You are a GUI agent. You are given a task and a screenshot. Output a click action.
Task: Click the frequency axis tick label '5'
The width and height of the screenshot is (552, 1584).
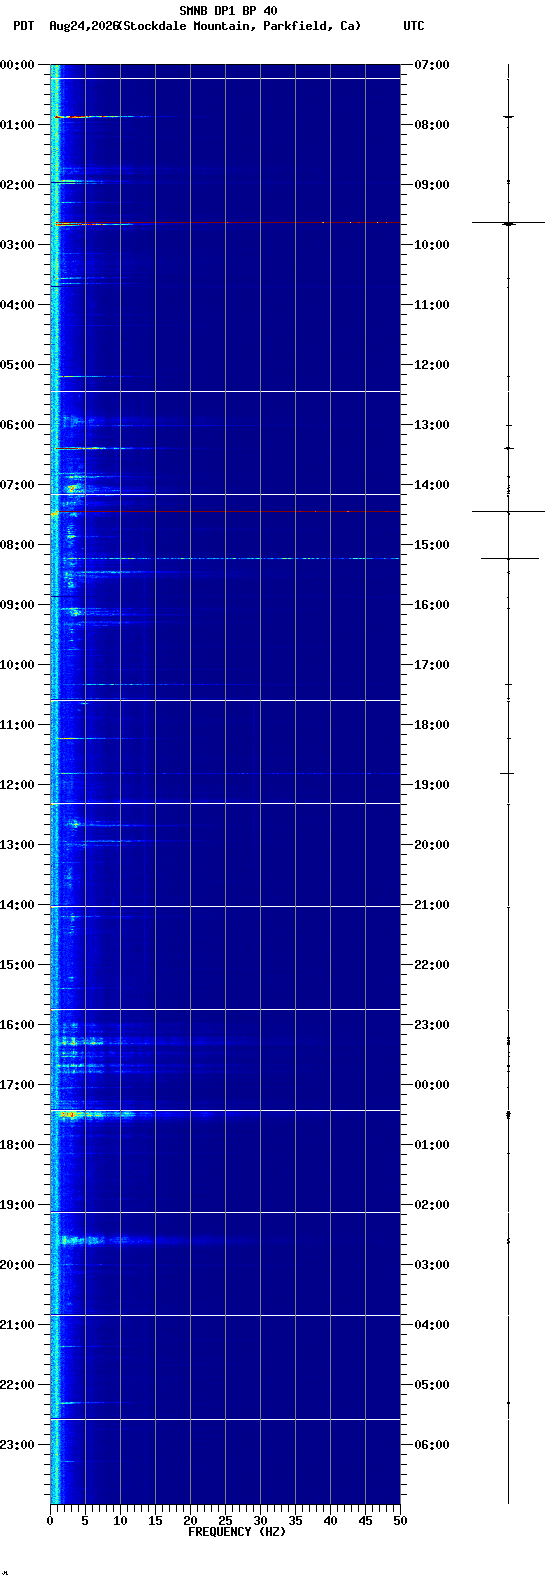(85, 1521)
